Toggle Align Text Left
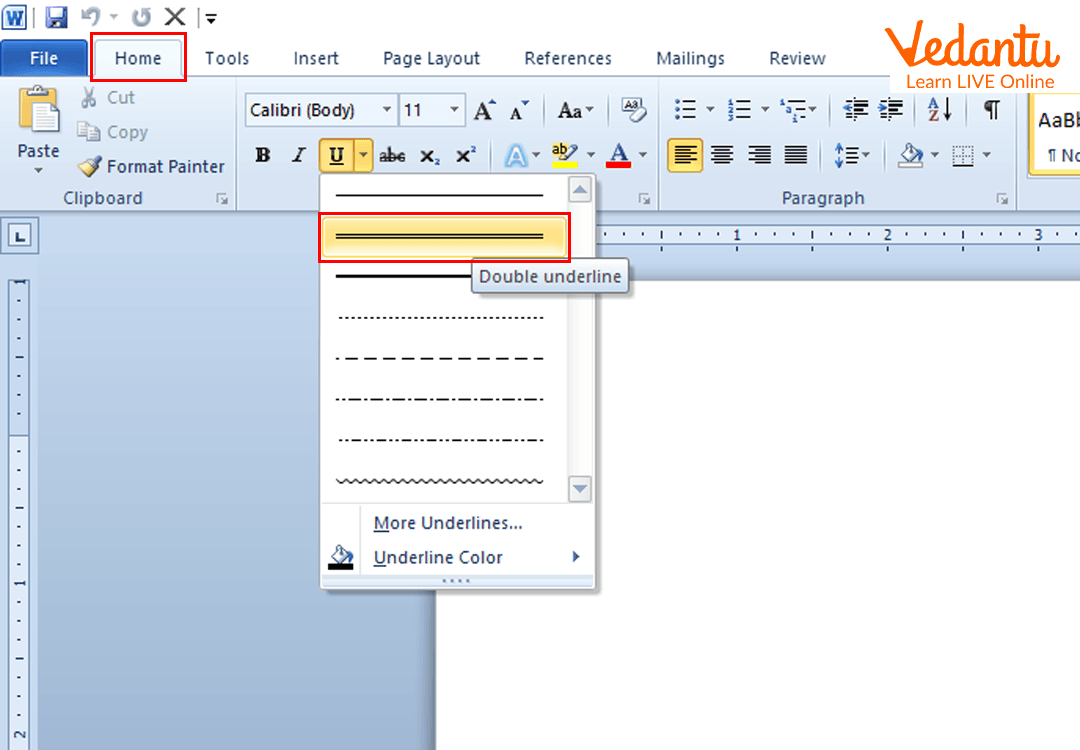This screenshot has height=750, width=1080. pyautogui.click(x=685, y=155)
